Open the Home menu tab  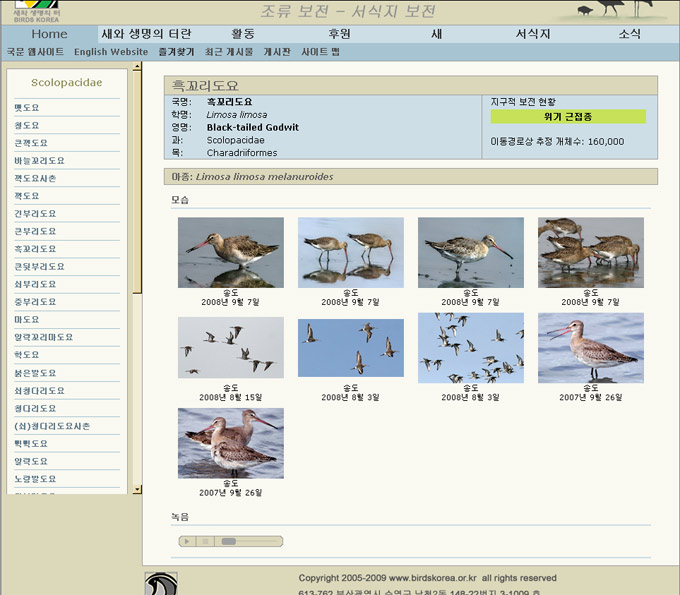(49, 34)
